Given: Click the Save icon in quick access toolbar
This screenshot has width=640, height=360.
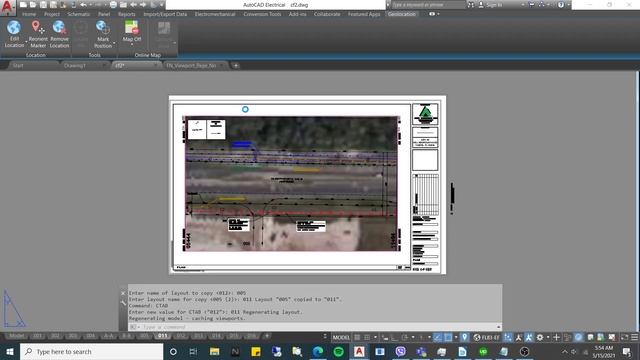Looking at the screenshot, I should [43, 5].
